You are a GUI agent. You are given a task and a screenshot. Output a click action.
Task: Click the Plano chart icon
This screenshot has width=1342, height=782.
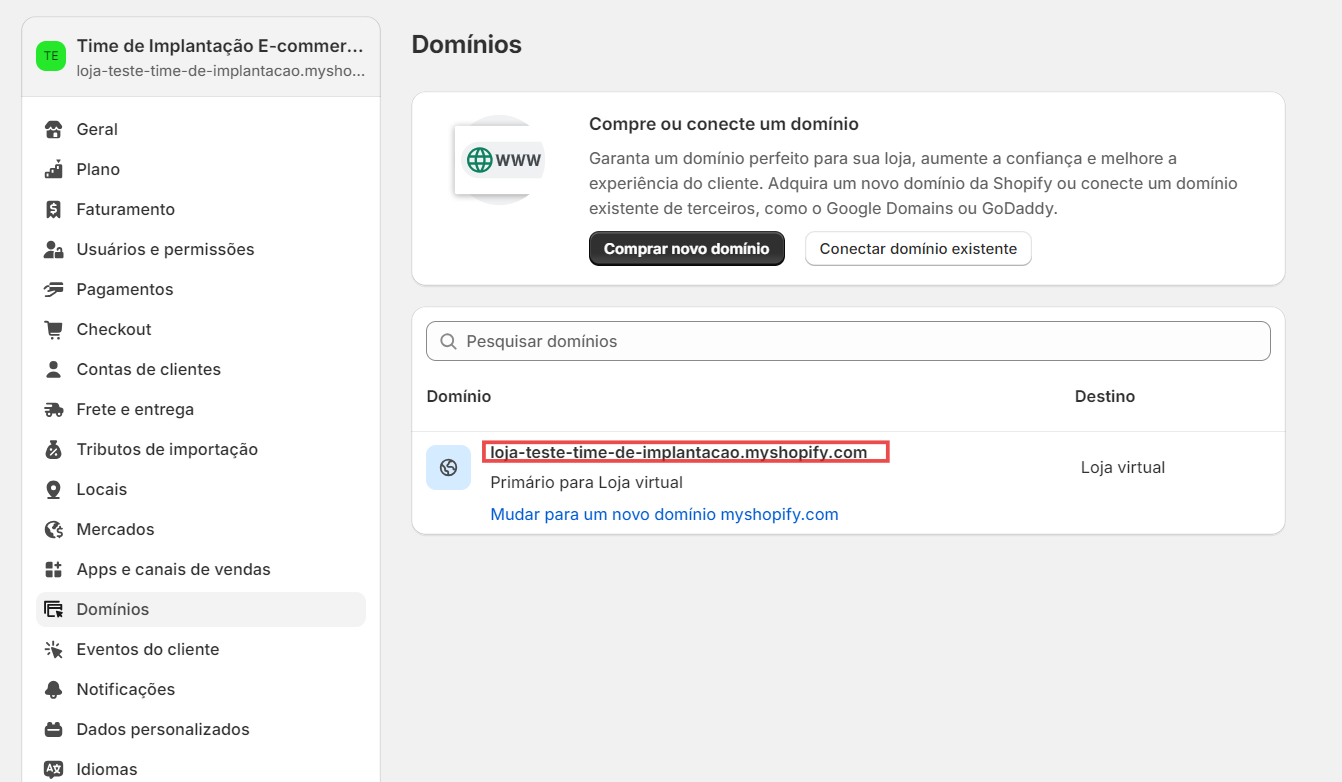click(54, 170)
